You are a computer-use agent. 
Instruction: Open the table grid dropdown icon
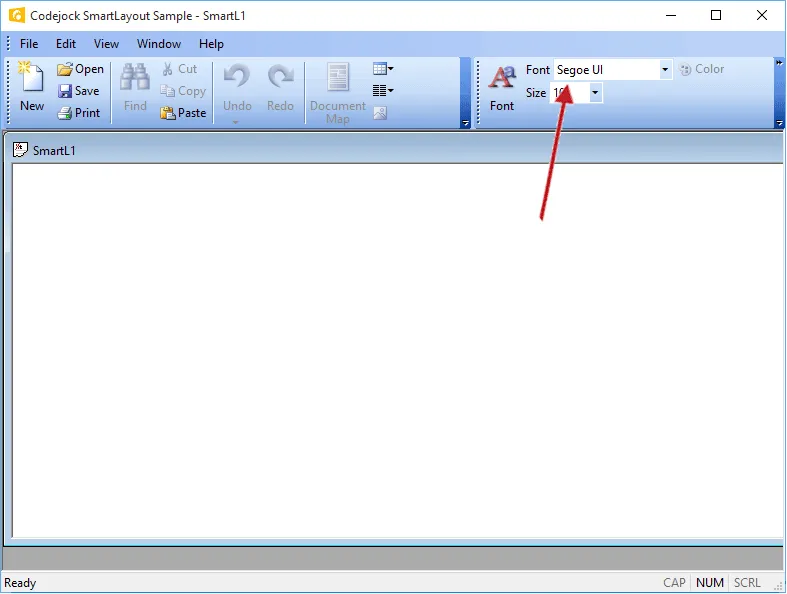[383, 69]
